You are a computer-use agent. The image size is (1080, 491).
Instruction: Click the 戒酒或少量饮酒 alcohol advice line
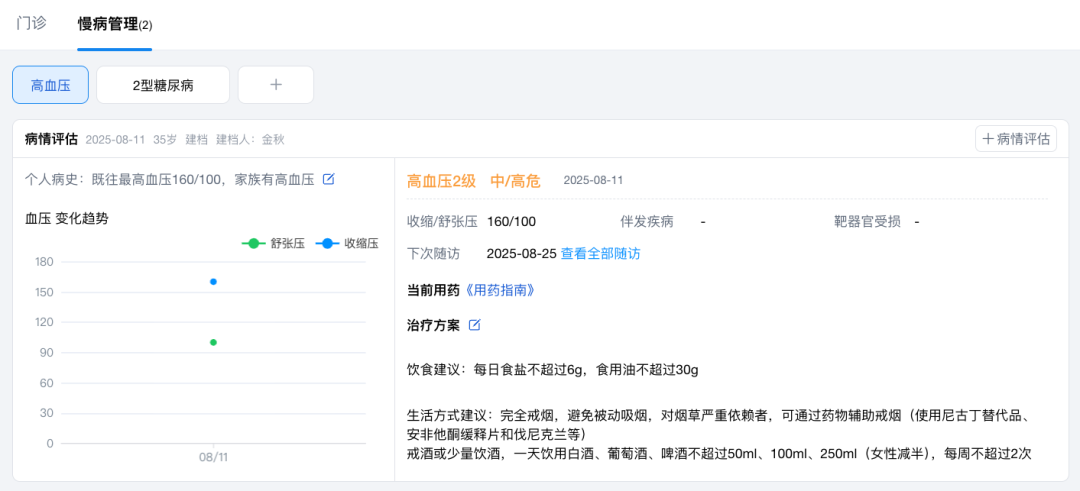click(x=718, y=453)
